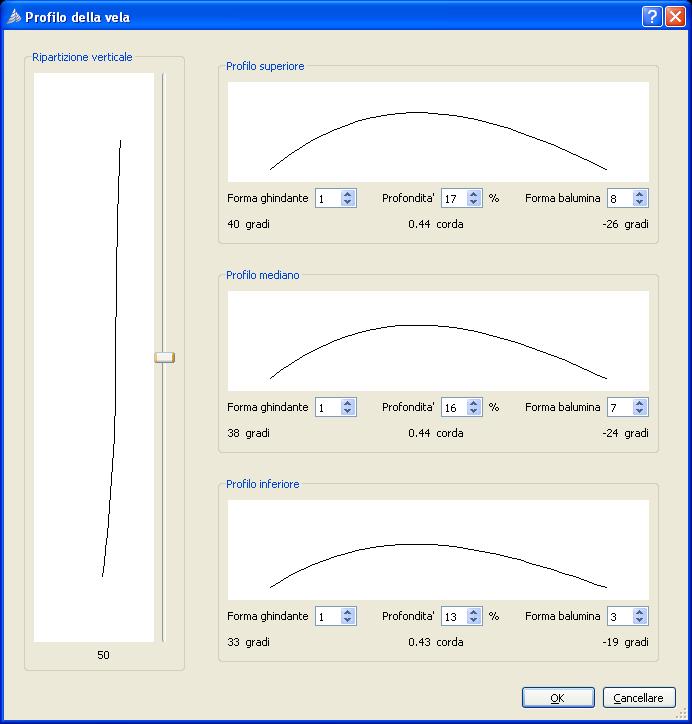Click the Help question mark title bar button
Screen dimensions: 692x724
pos(652,17)
